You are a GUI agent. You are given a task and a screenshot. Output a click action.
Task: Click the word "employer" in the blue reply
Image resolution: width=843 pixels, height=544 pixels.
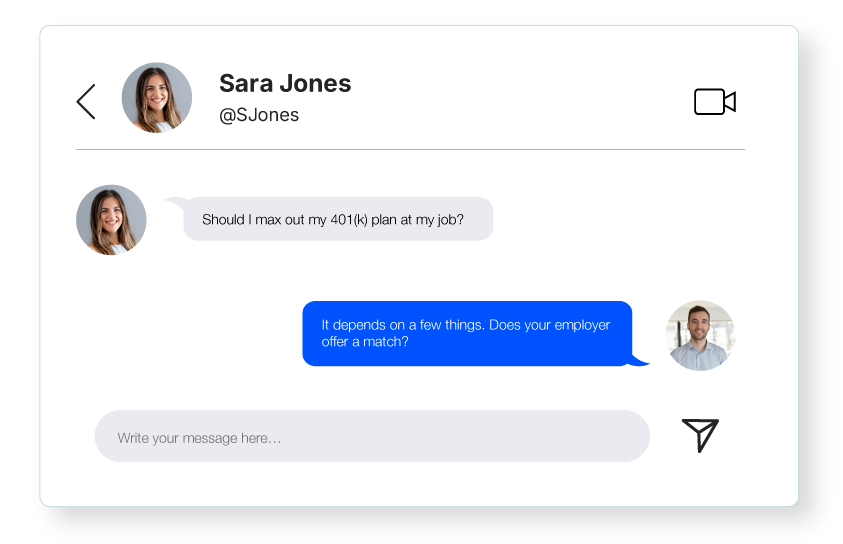[x=582, y=325]
